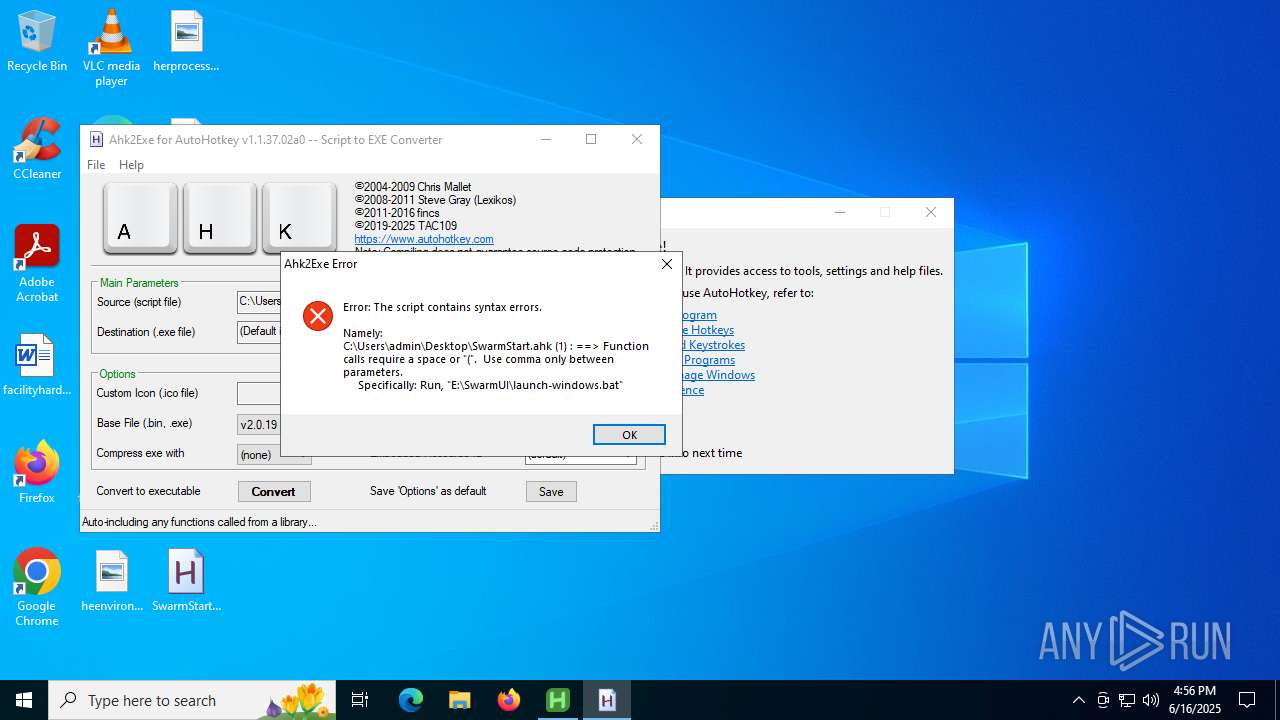Open the Recycle Bin desktop icon
This screenshot has height=720, width=1280.
[x=37, y=42]
